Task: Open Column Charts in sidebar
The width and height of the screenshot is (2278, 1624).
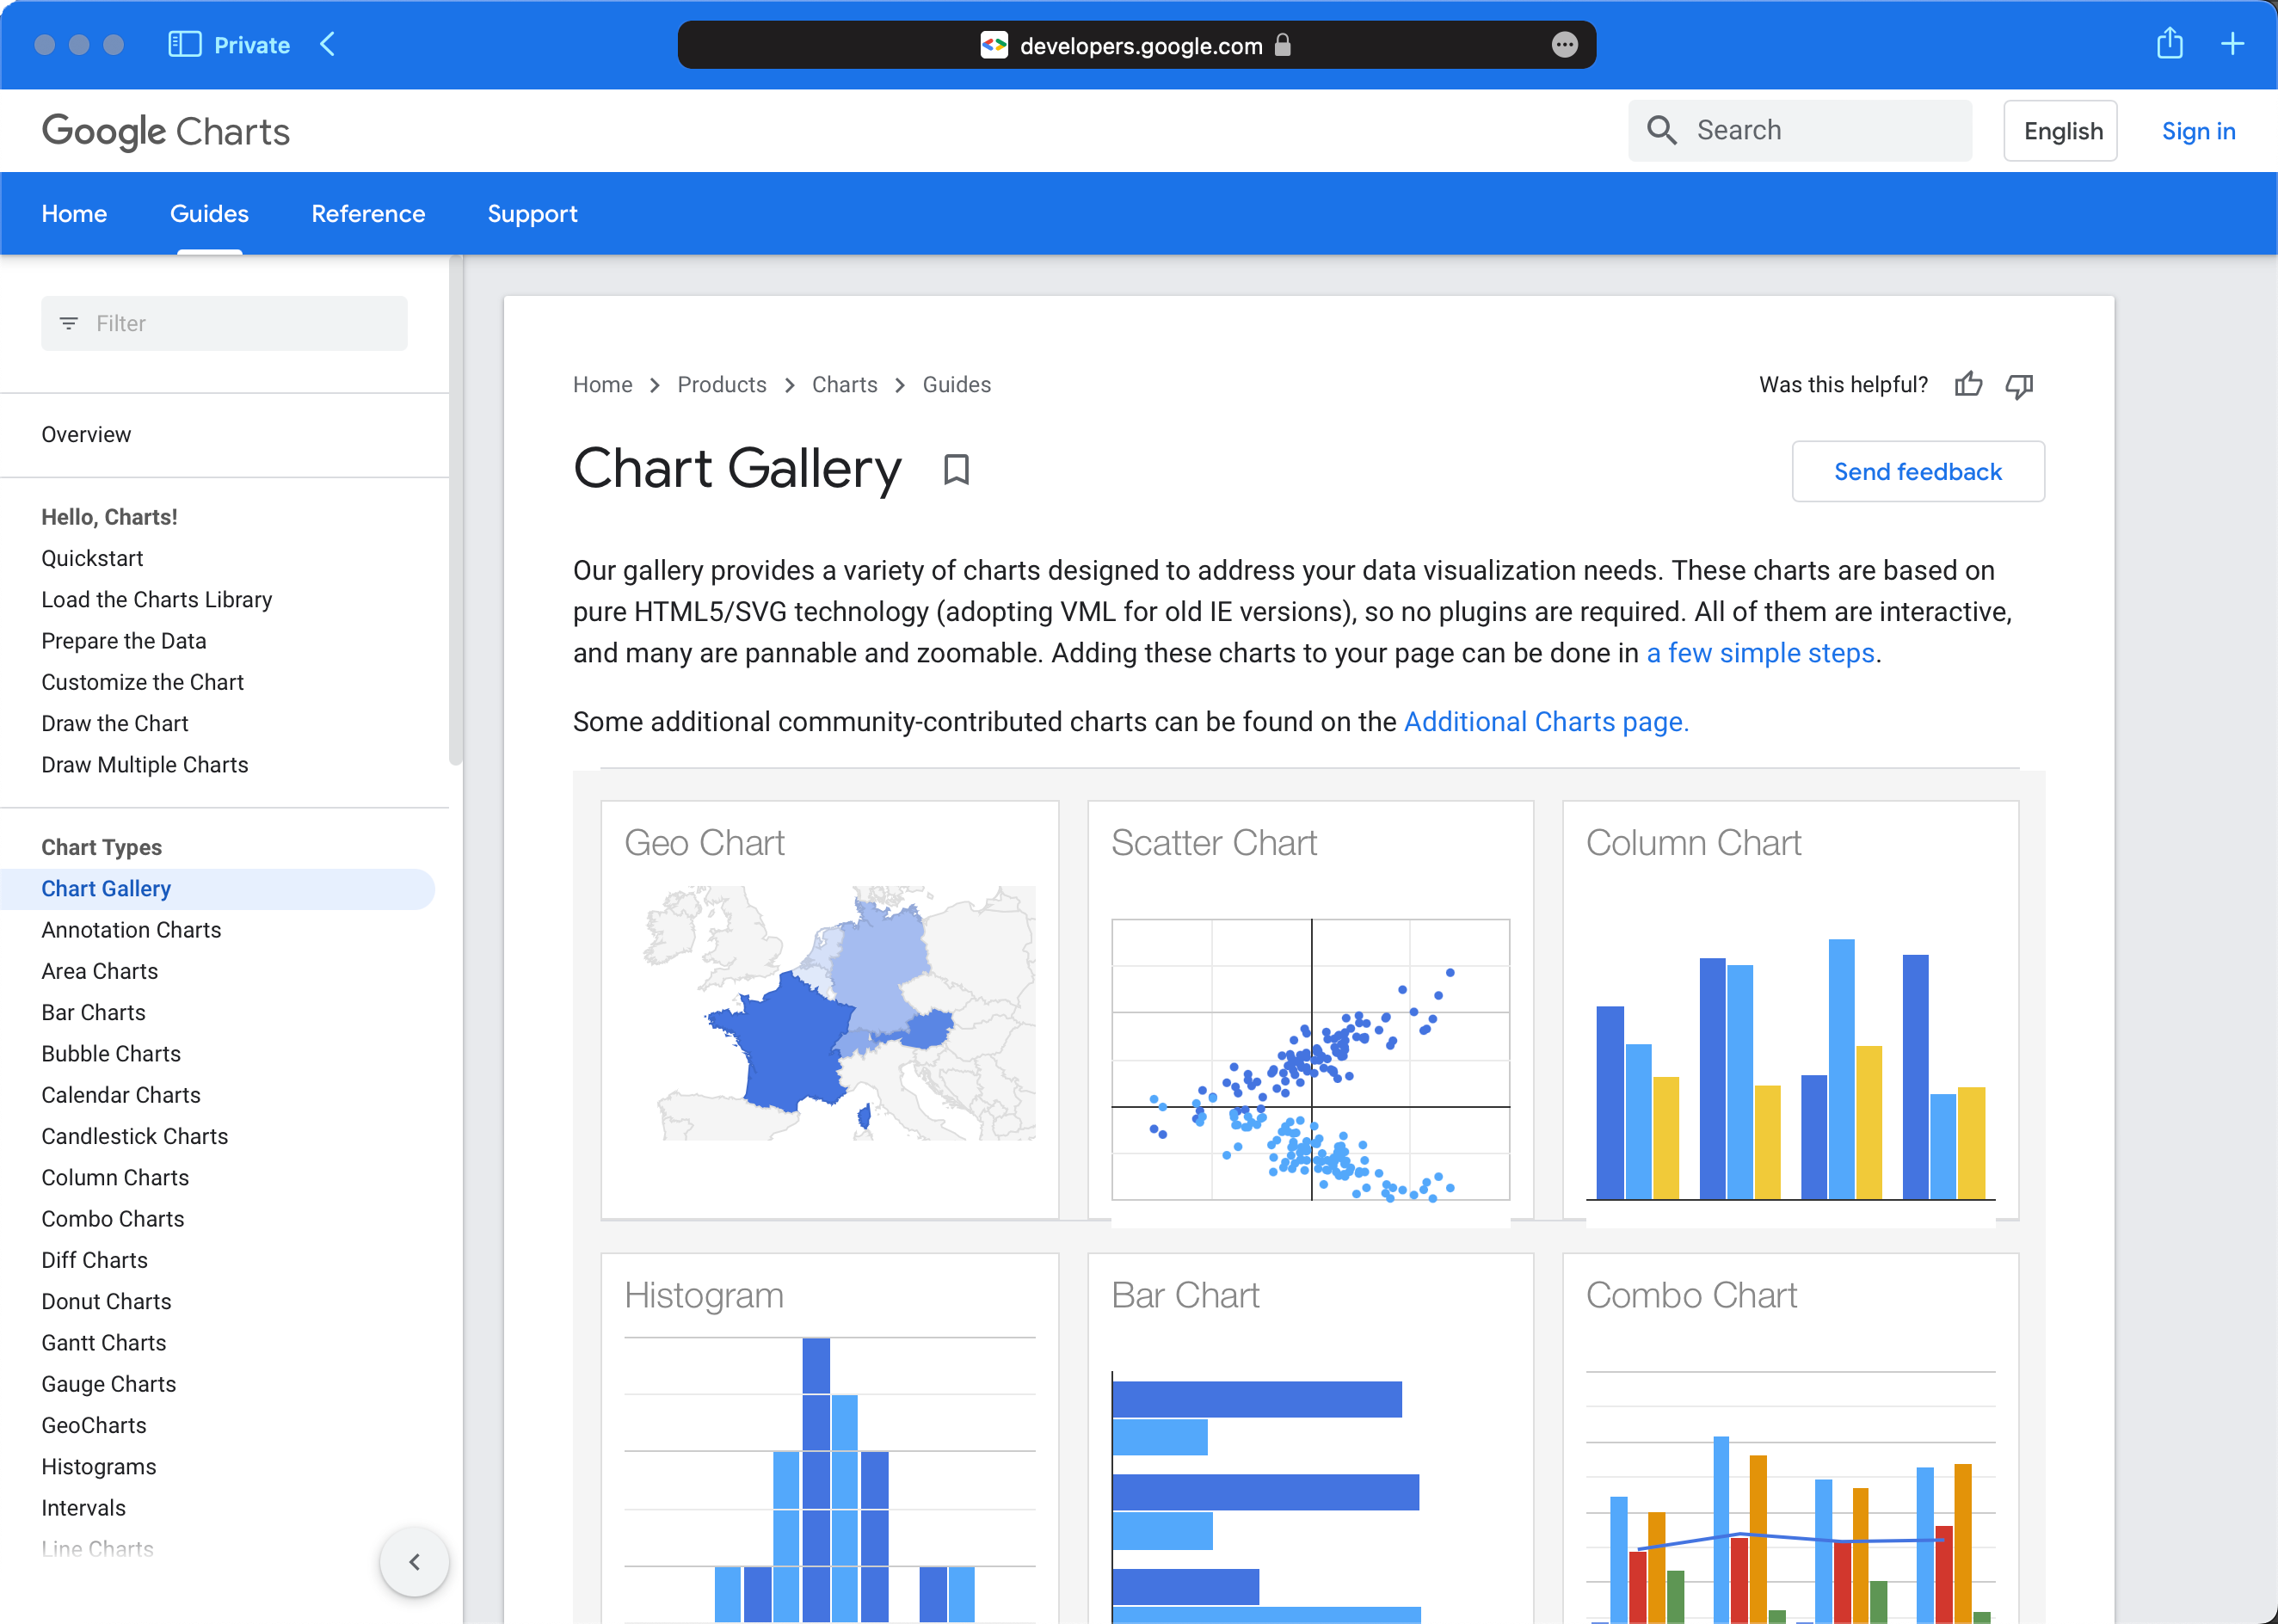Action: 115,1177
